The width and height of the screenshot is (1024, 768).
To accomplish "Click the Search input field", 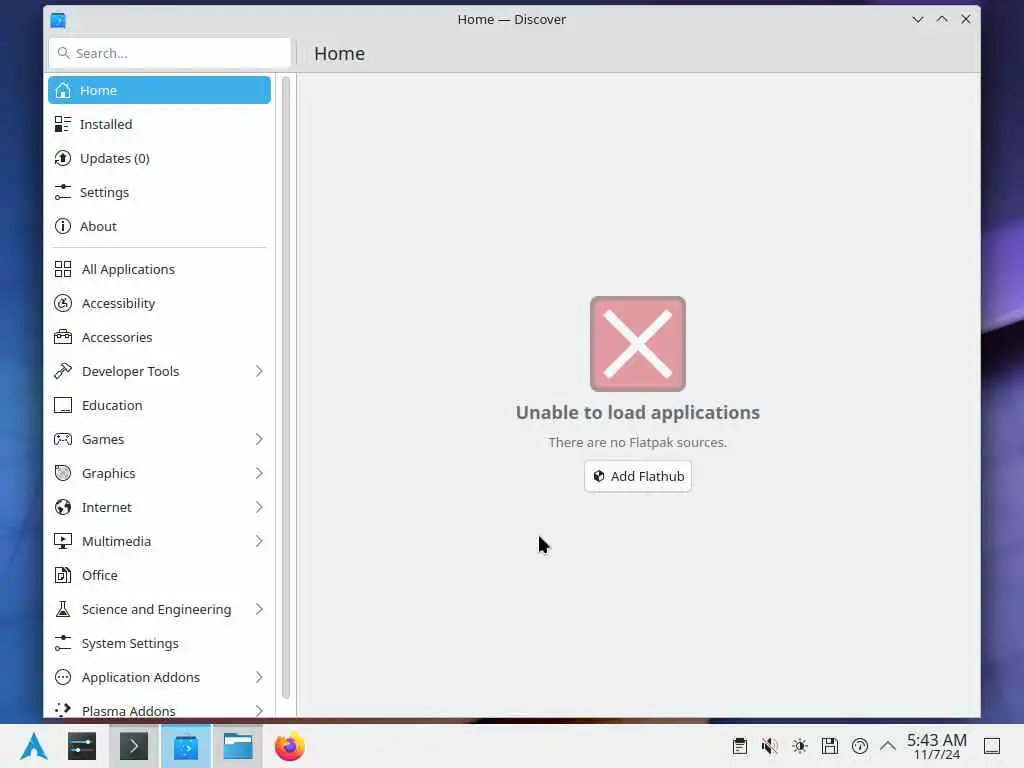I will [170, 53].
